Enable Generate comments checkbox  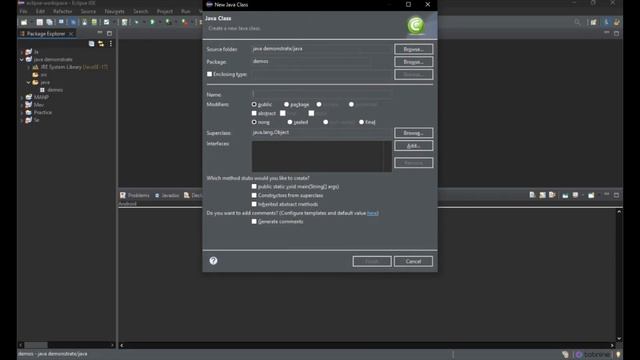coord(254,221)
